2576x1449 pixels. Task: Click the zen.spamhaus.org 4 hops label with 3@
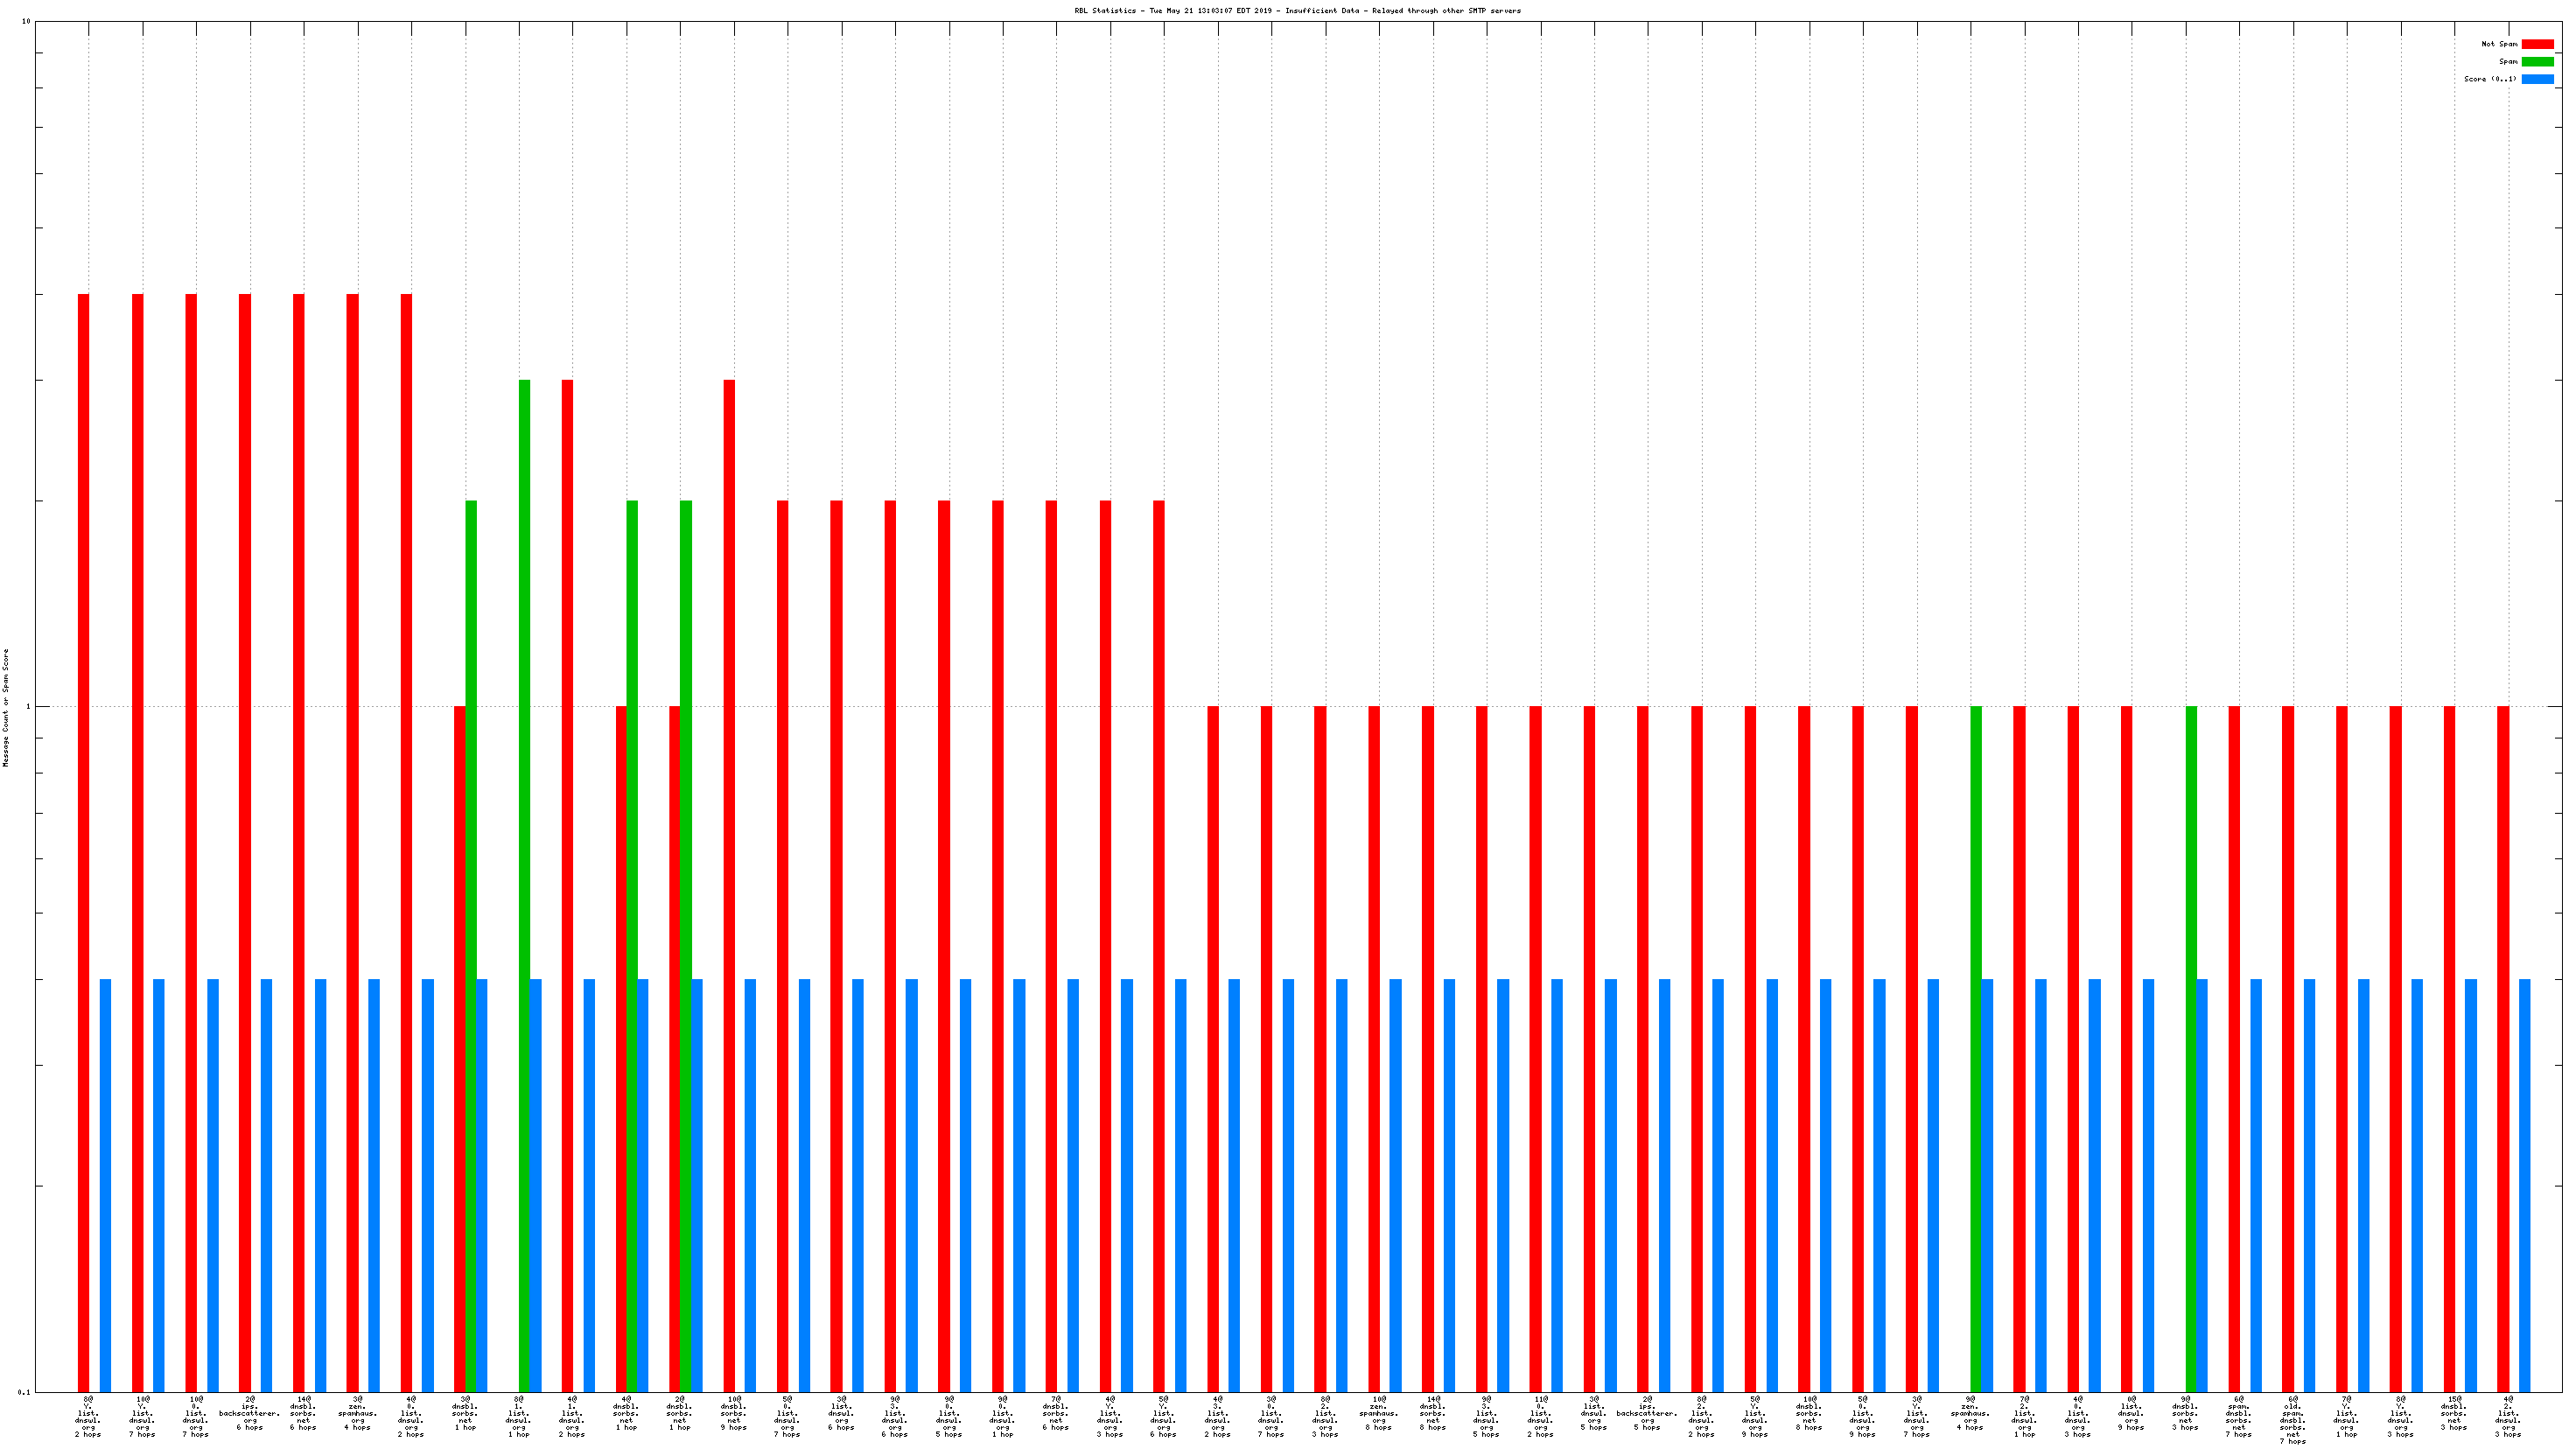pyautogui.click(x=357, y=1413)
